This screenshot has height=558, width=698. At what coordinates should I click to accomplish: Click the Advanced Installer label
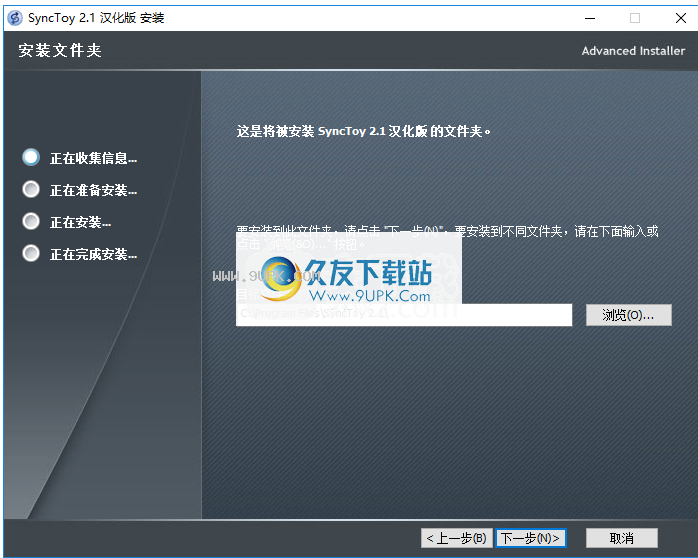tap(633, 51)
